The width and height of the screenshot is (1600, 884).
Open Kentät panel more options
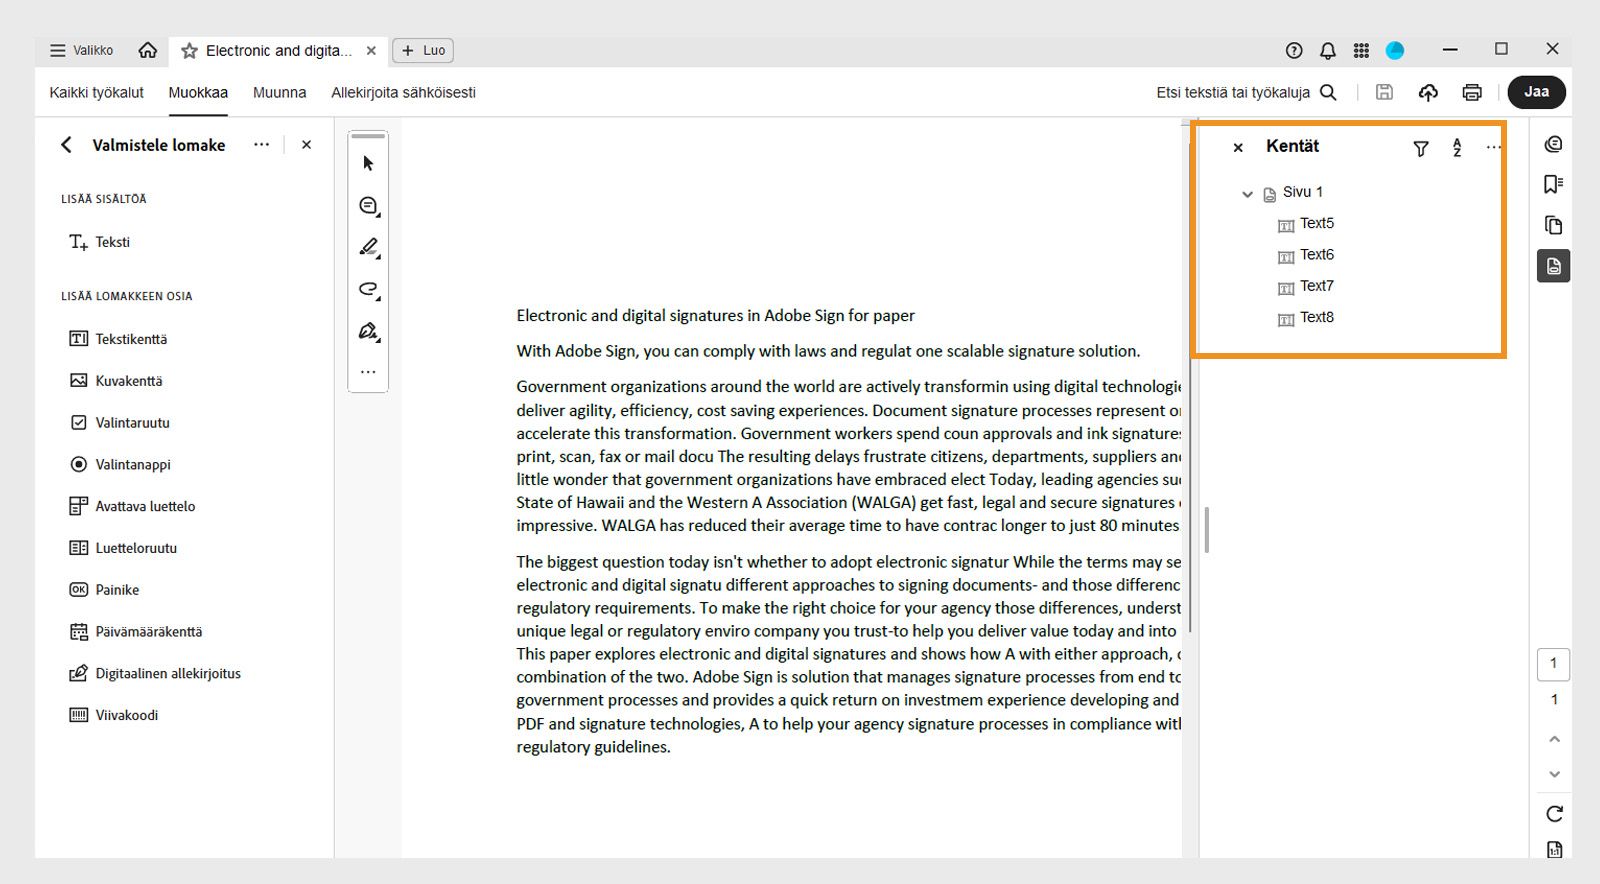pyautogui.click(x=1493, y=147)
